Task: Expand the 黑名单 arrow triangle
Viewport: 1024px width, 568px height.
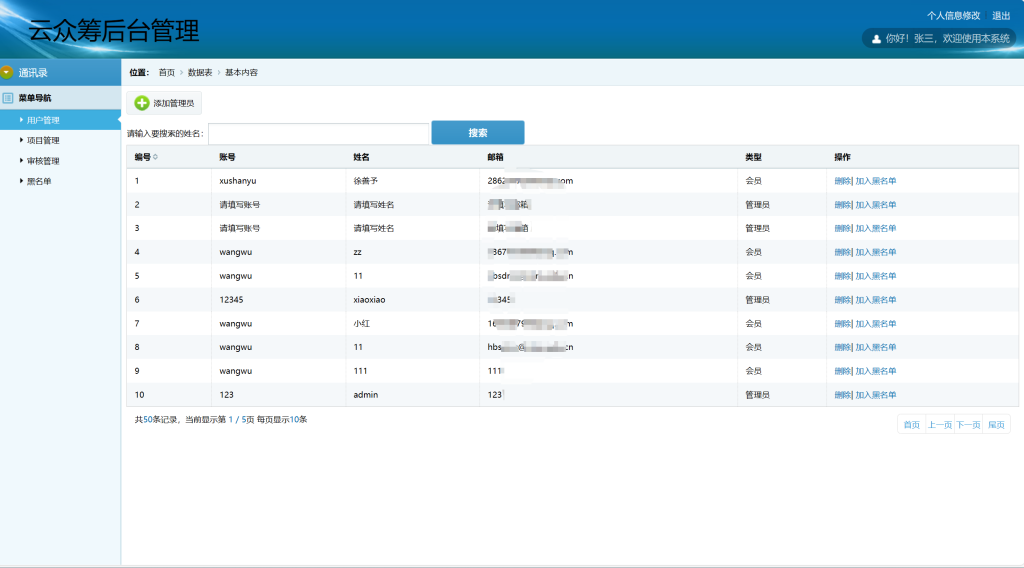Action: (x=22, y=181)
